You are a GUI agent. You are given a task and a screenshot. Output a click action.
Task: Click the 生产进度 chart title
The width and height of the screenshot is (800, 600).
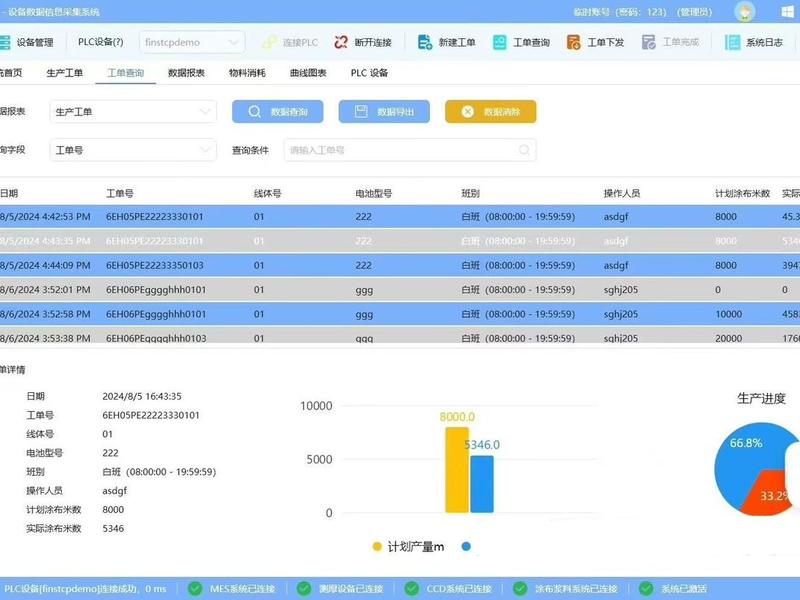(761, 398)
